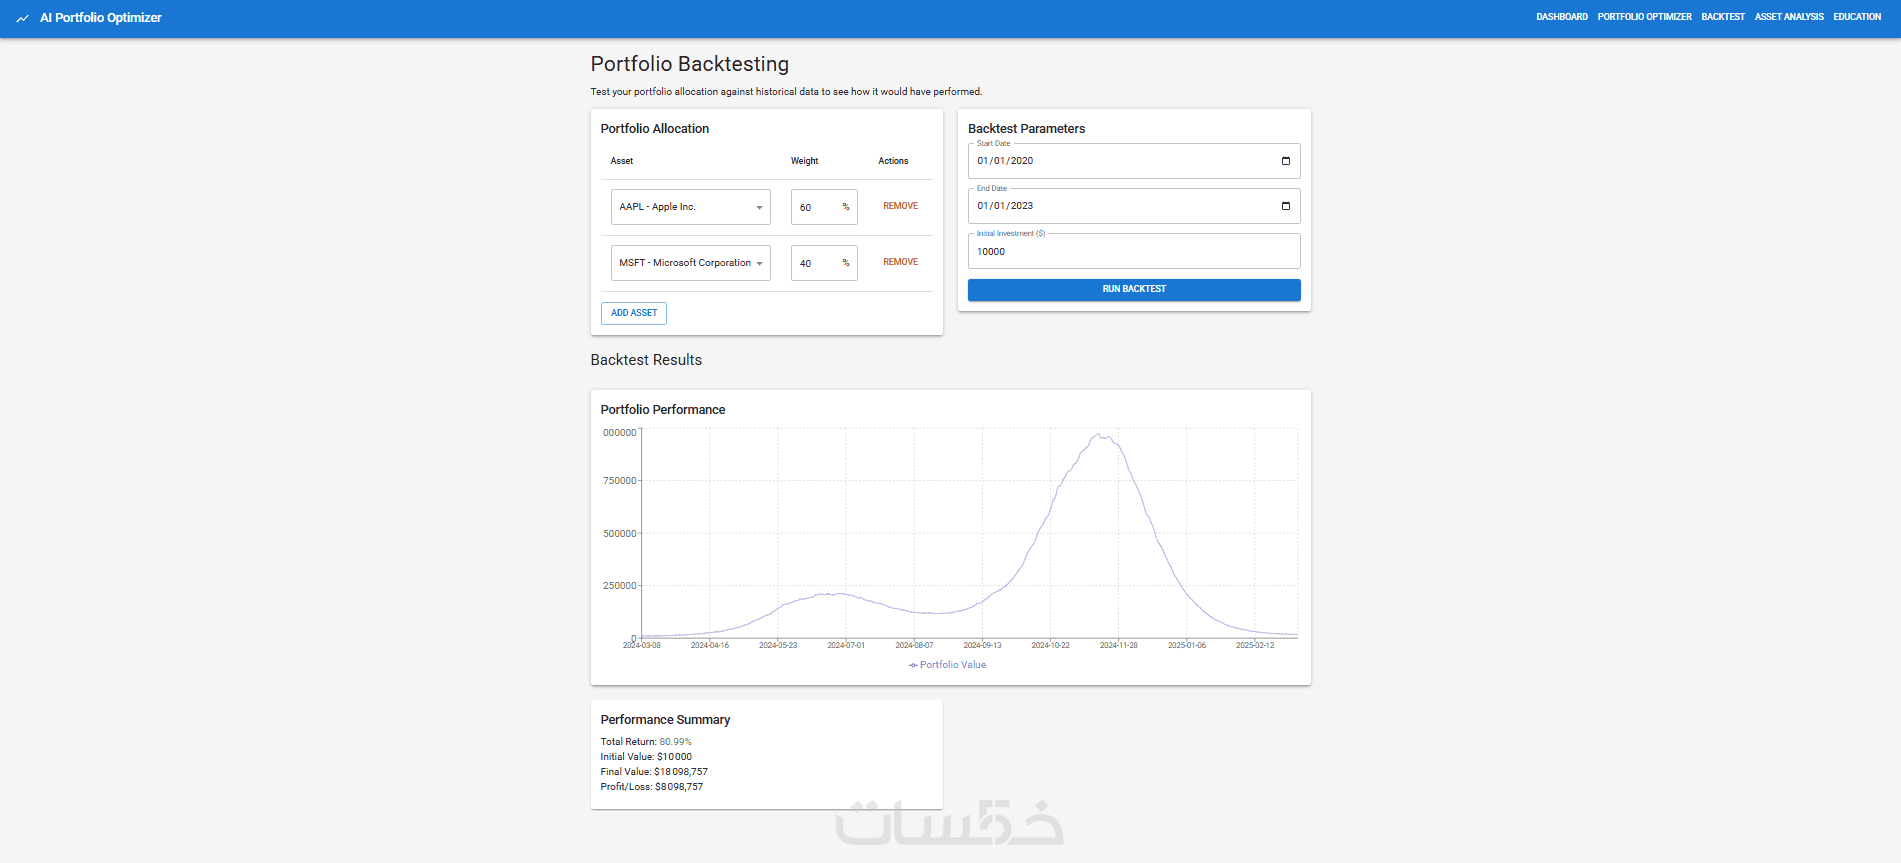Edit the MSFT weight percentage field

[x=817, y=263]
